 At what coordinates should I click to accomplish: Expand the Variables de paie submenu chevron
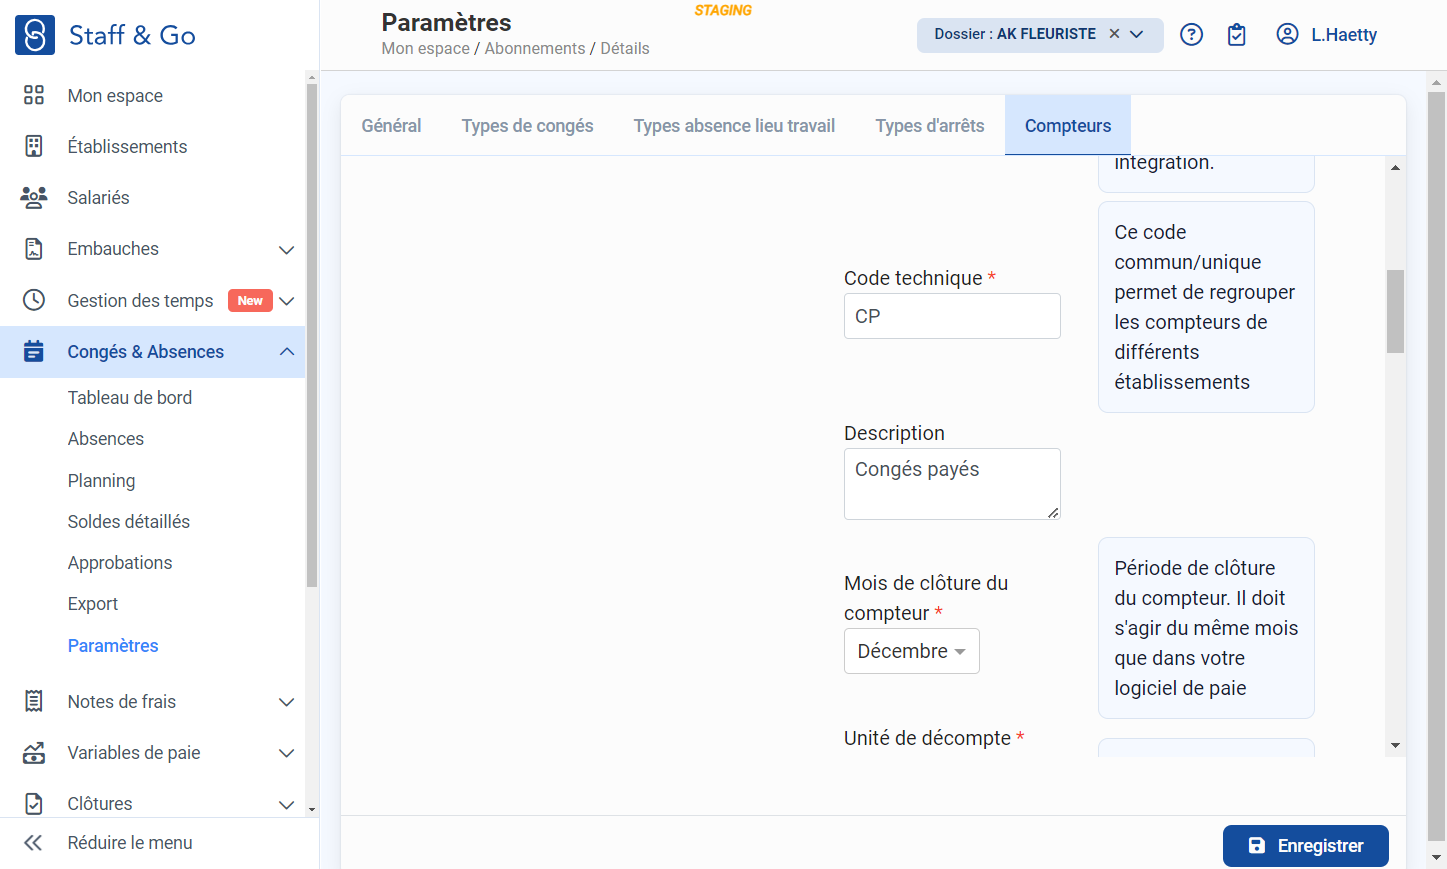(x=286, y=753)
